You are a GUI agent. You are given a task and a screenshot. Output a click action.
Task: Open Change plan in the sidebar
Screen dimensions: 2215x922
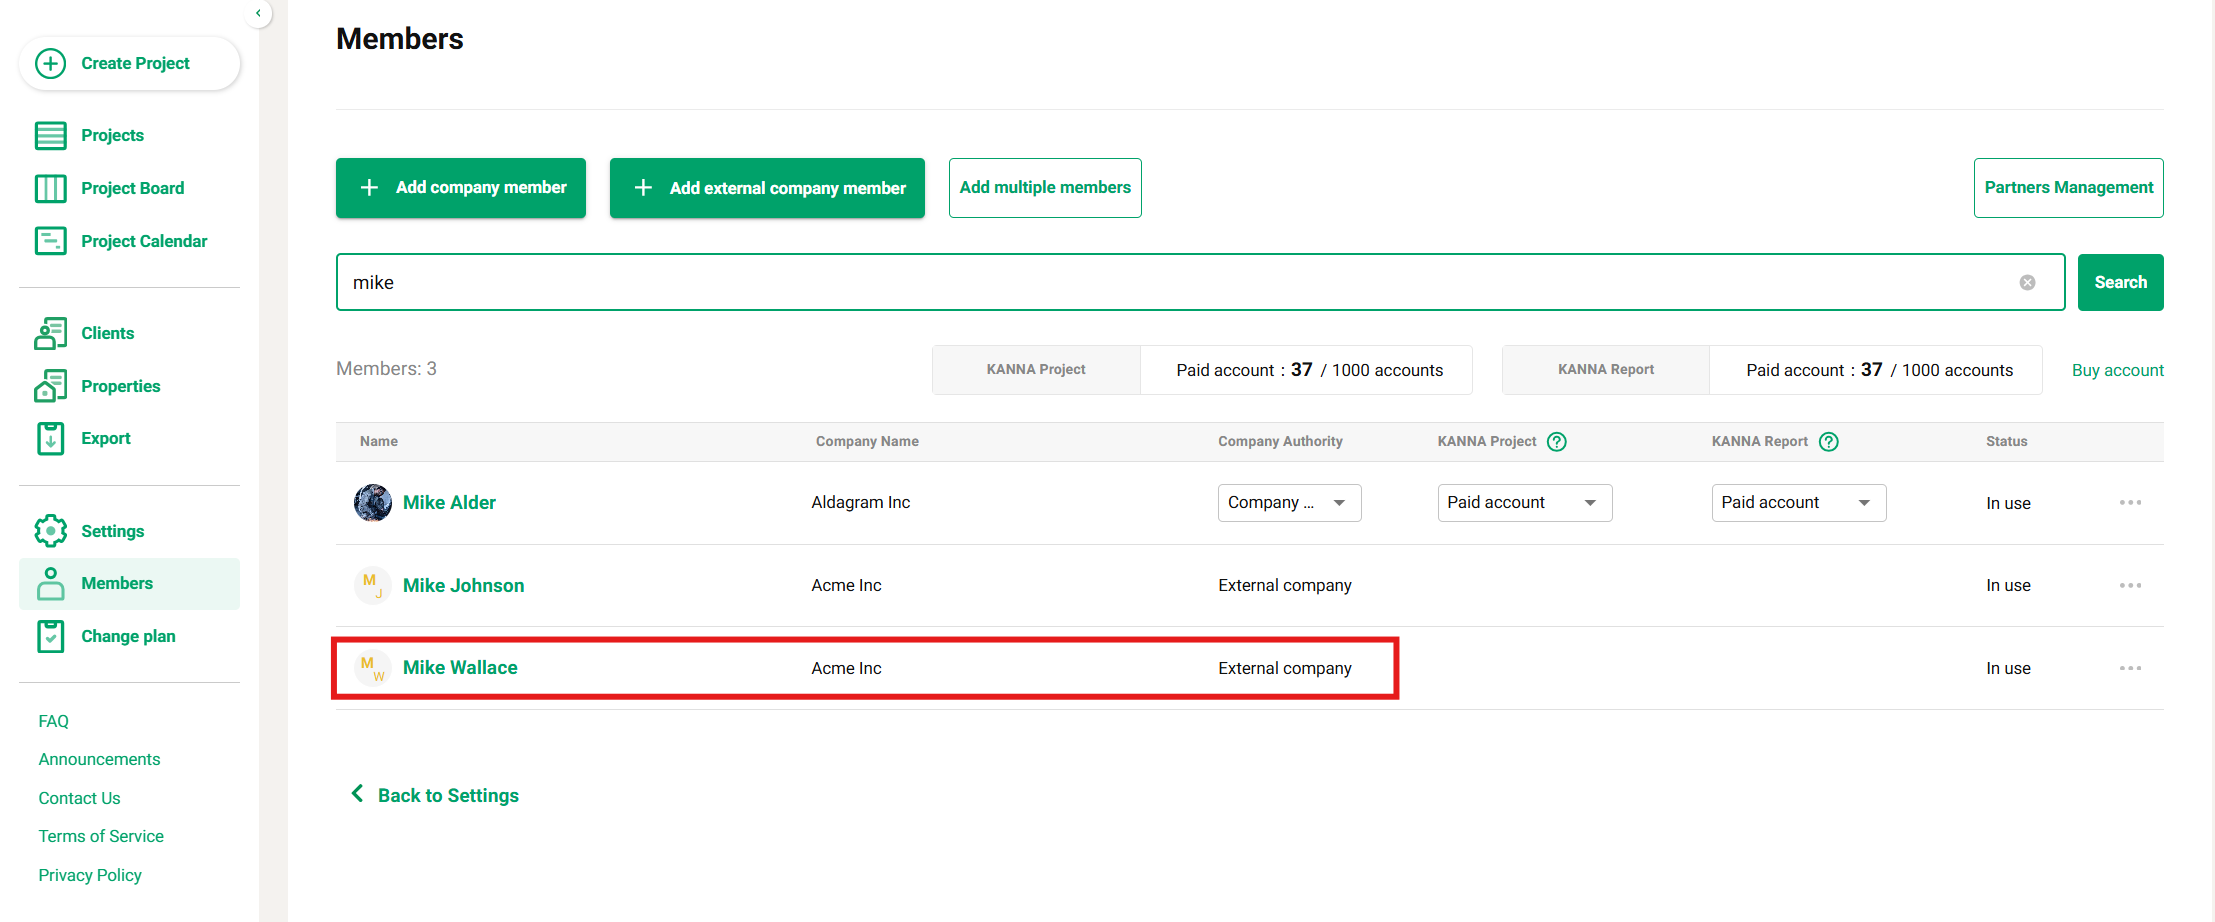pyautogui.click(x=128, y=636)
